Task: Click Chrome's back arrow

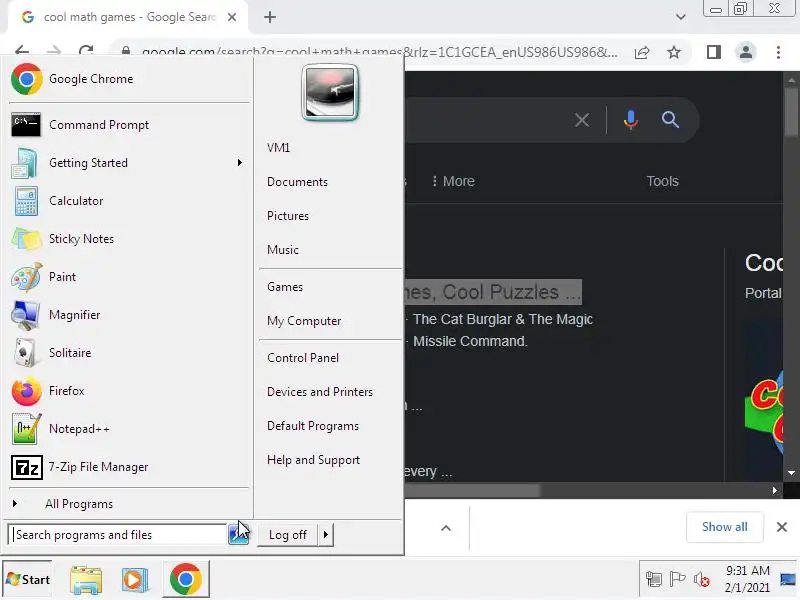Action: 22,51
